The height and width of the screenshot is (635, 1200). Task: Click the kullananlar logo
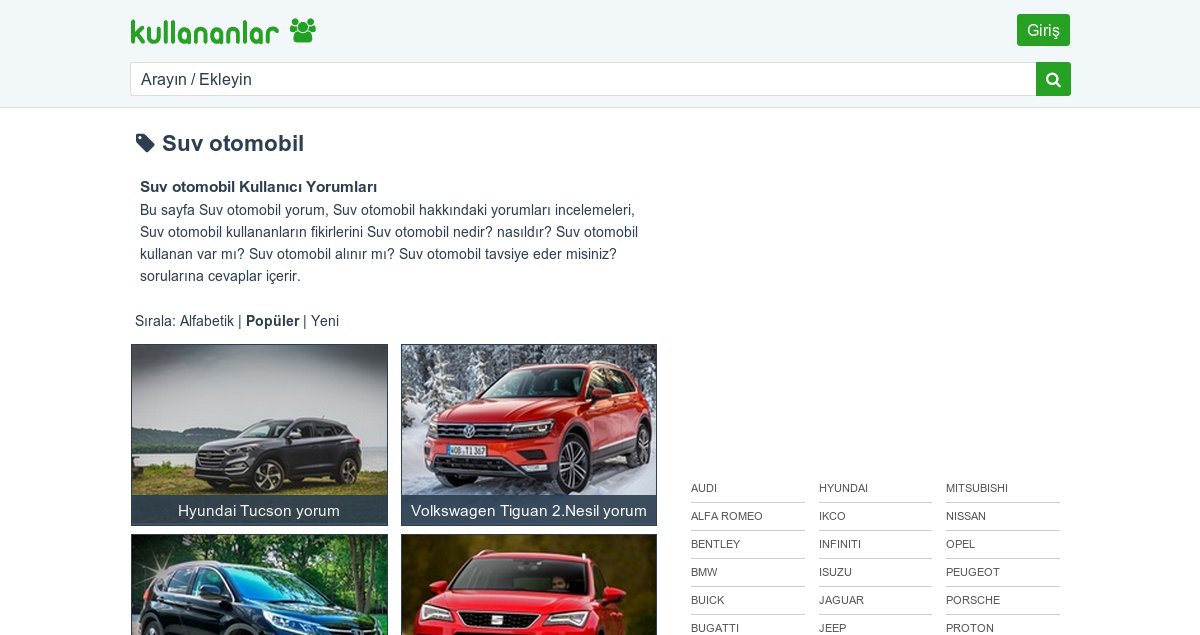pos(223,31)
